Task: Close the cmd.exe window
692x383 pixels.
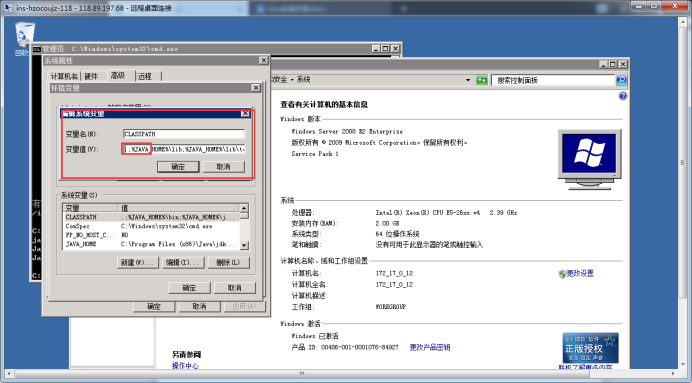Action: (x=395, y=49)
